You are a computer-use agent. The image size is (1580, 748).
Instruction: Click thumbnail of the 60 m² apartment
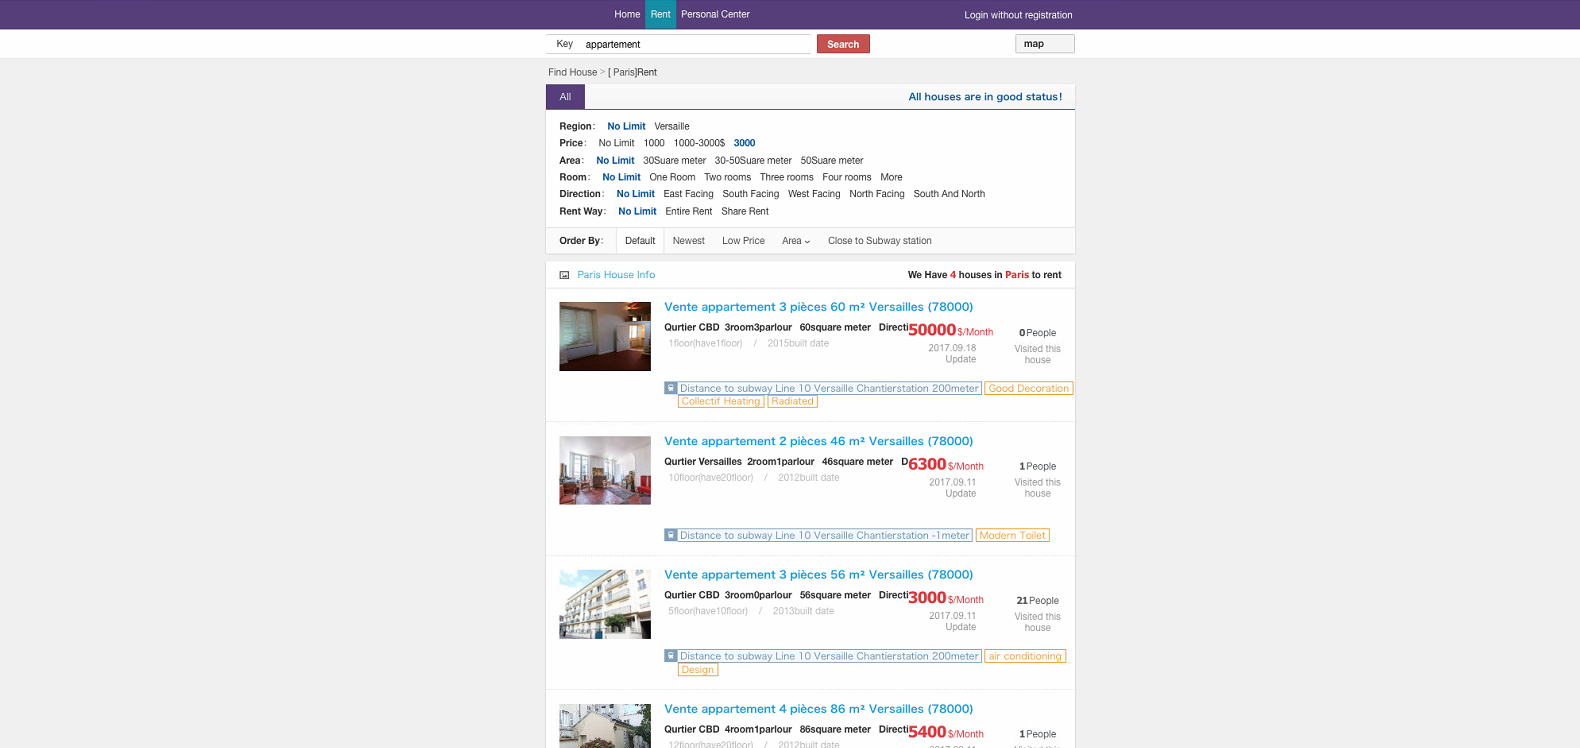[605, 337]
